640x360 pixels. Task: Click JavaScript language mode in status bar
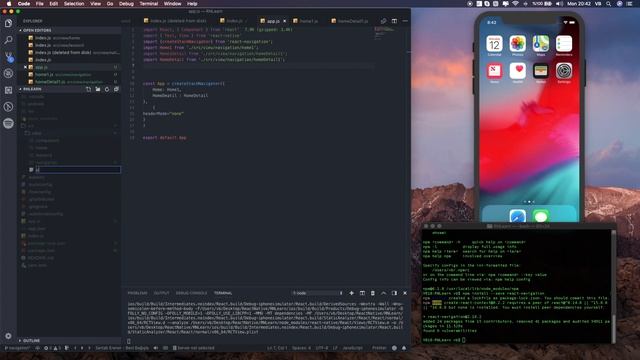click(352, 348)
